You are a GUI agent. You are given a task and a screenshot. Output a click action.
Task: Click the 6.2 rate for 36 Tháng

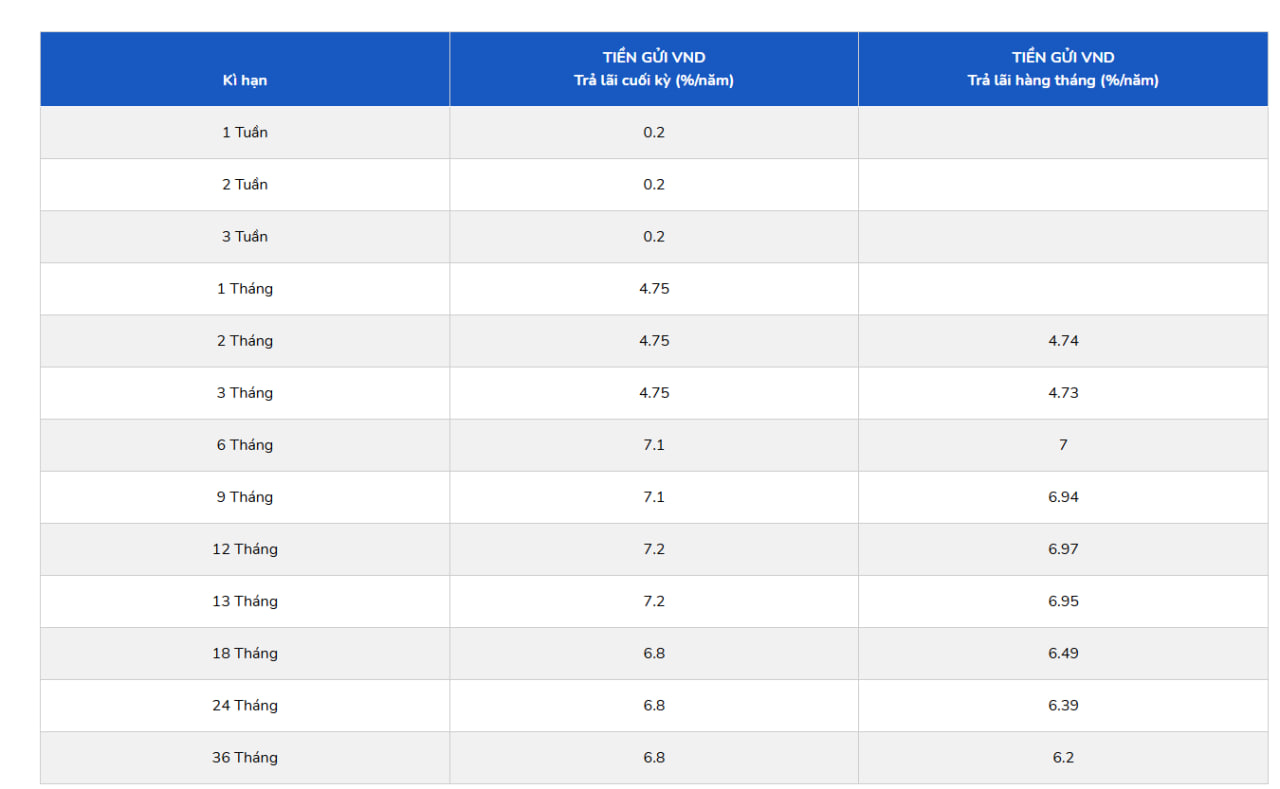1063,757
